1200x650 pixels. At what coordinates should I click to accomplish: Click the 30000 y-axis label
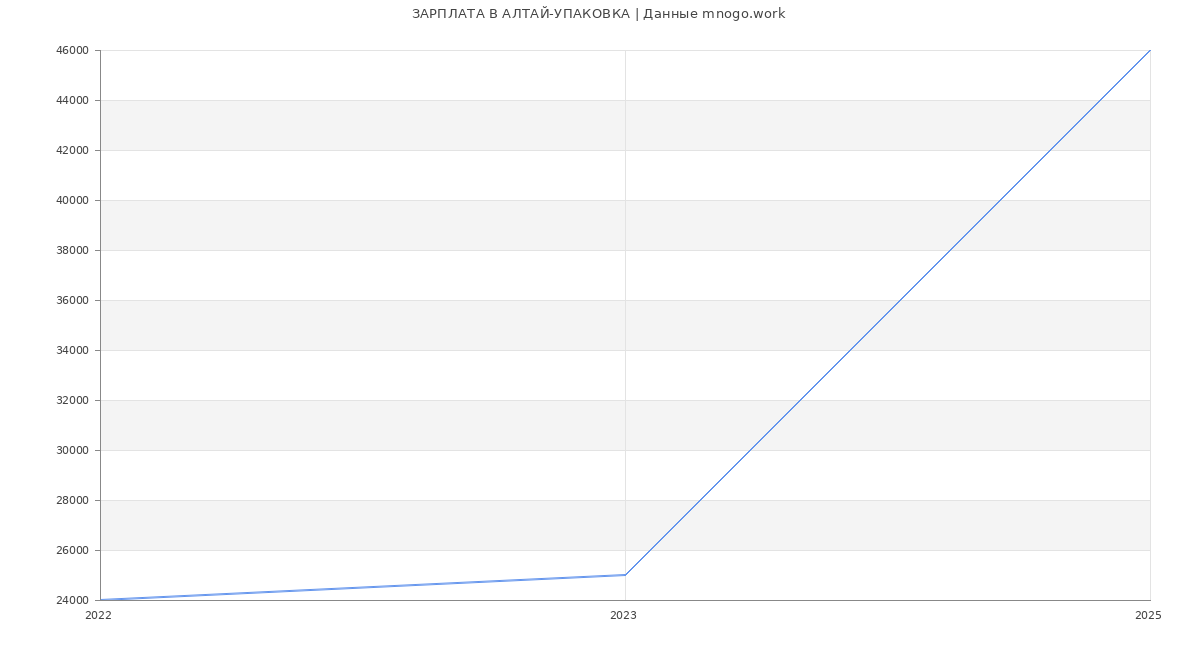72,450
